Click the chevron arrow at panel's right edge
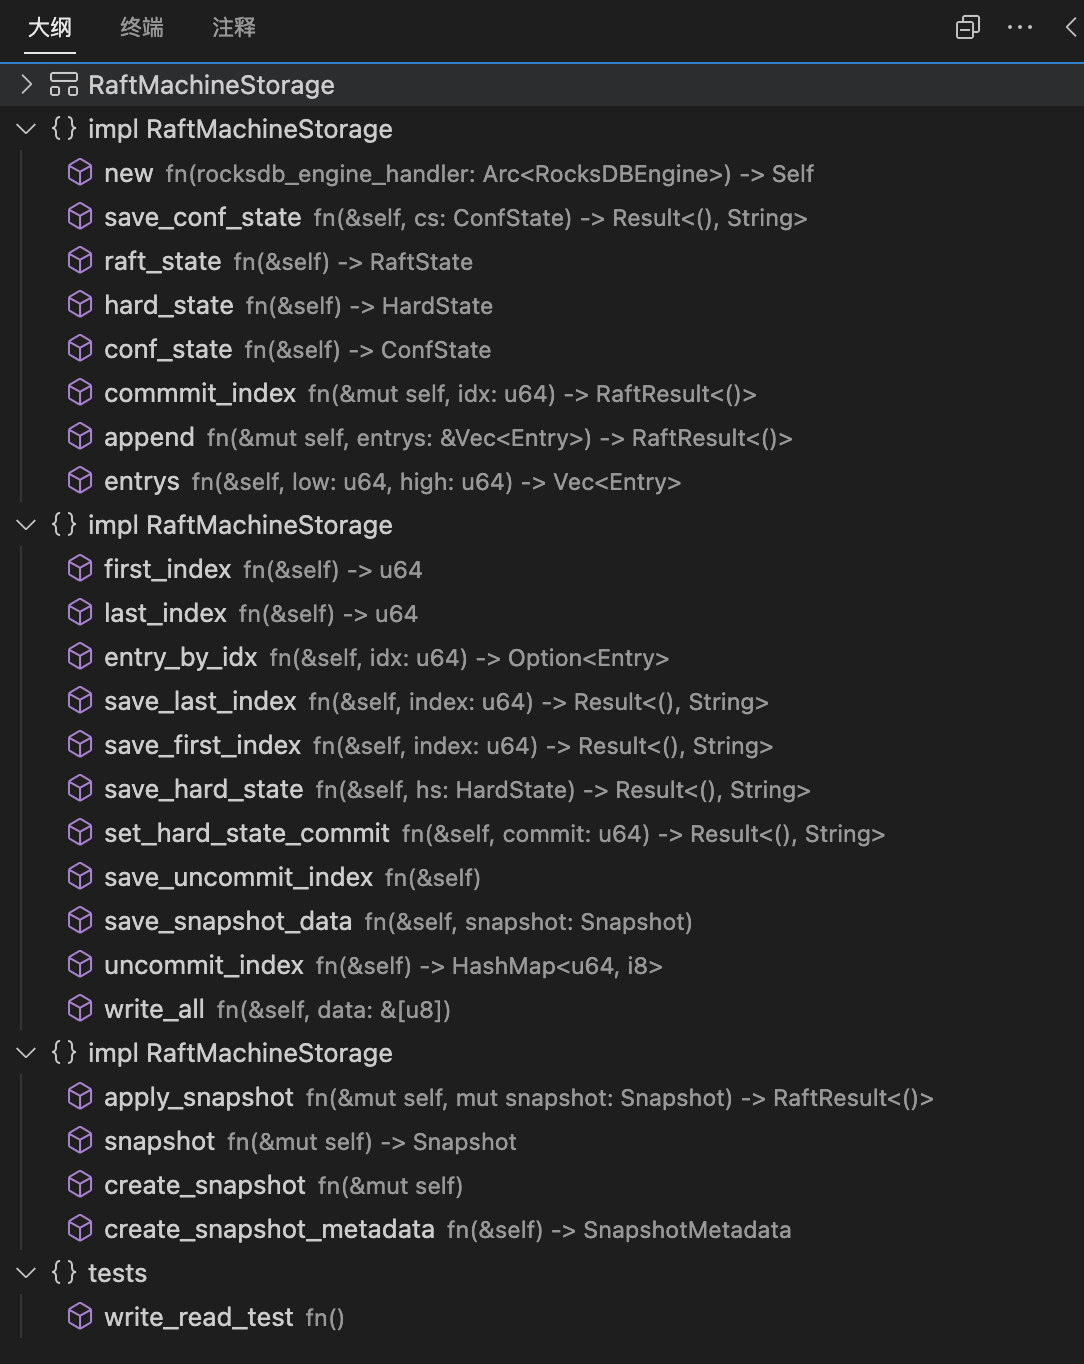 pyautogui.click(x=1071, y=27)
